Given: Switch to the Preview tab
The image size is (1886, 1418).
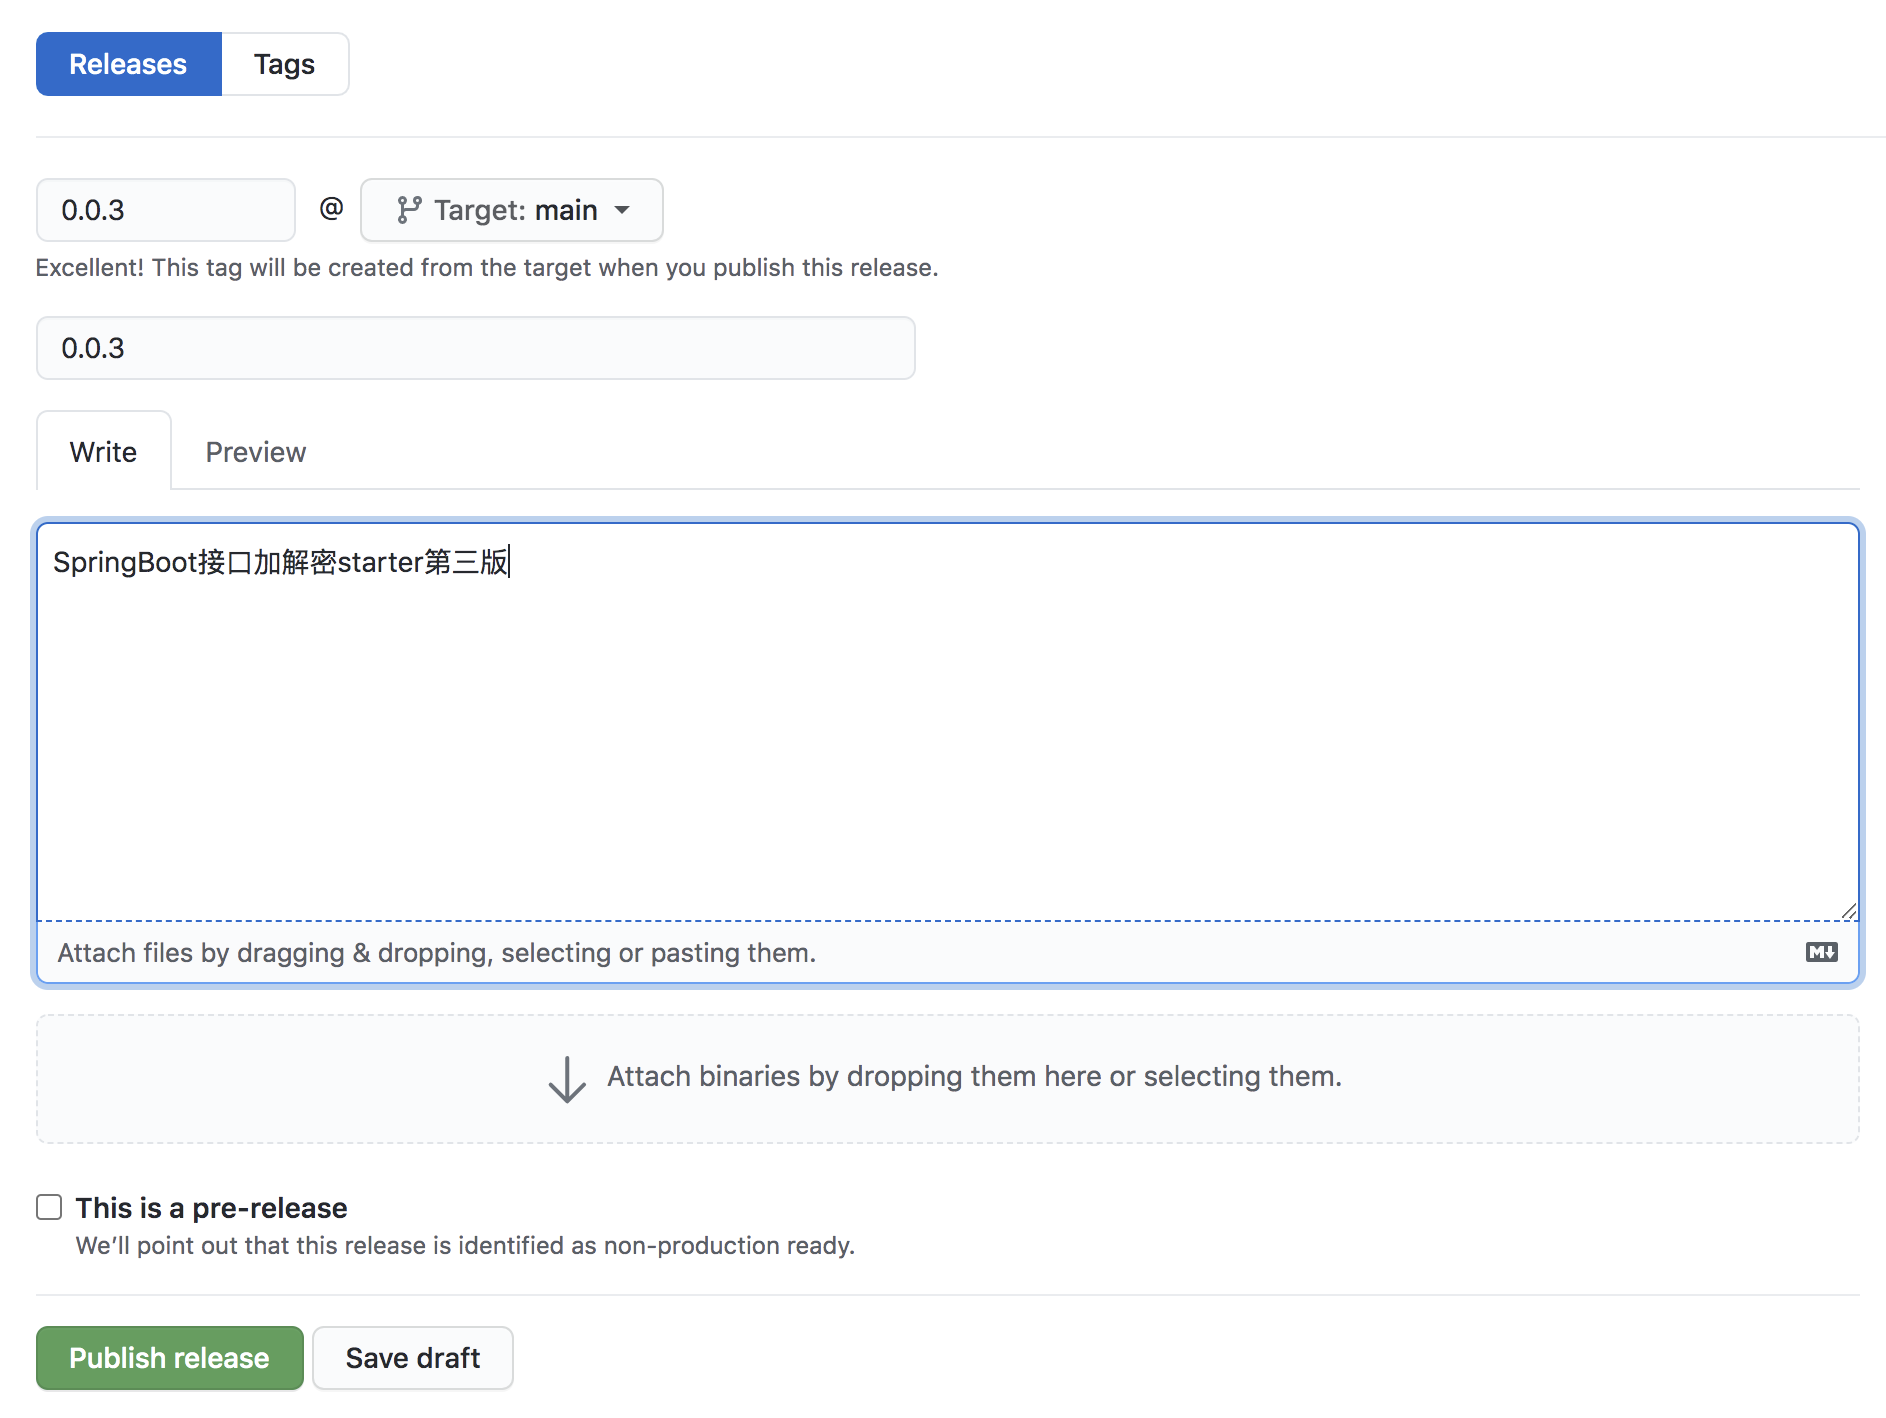Looking at the screenshot, I should [255, 451].
